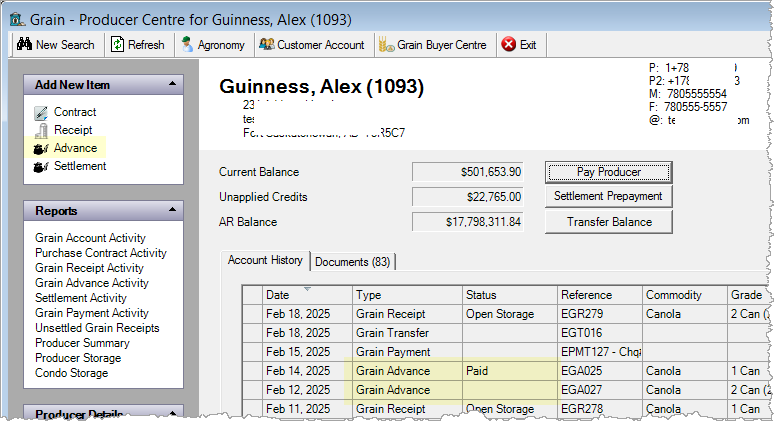Click the Current Balance value field
The image size is (774, 421).
click(x=467, y=172)
